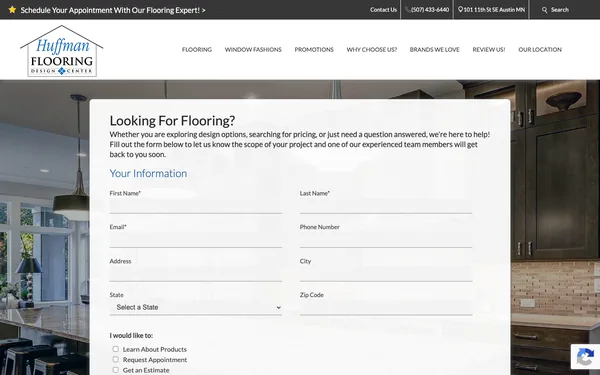Open the Window Fashions menu

[x=253, y=49]
